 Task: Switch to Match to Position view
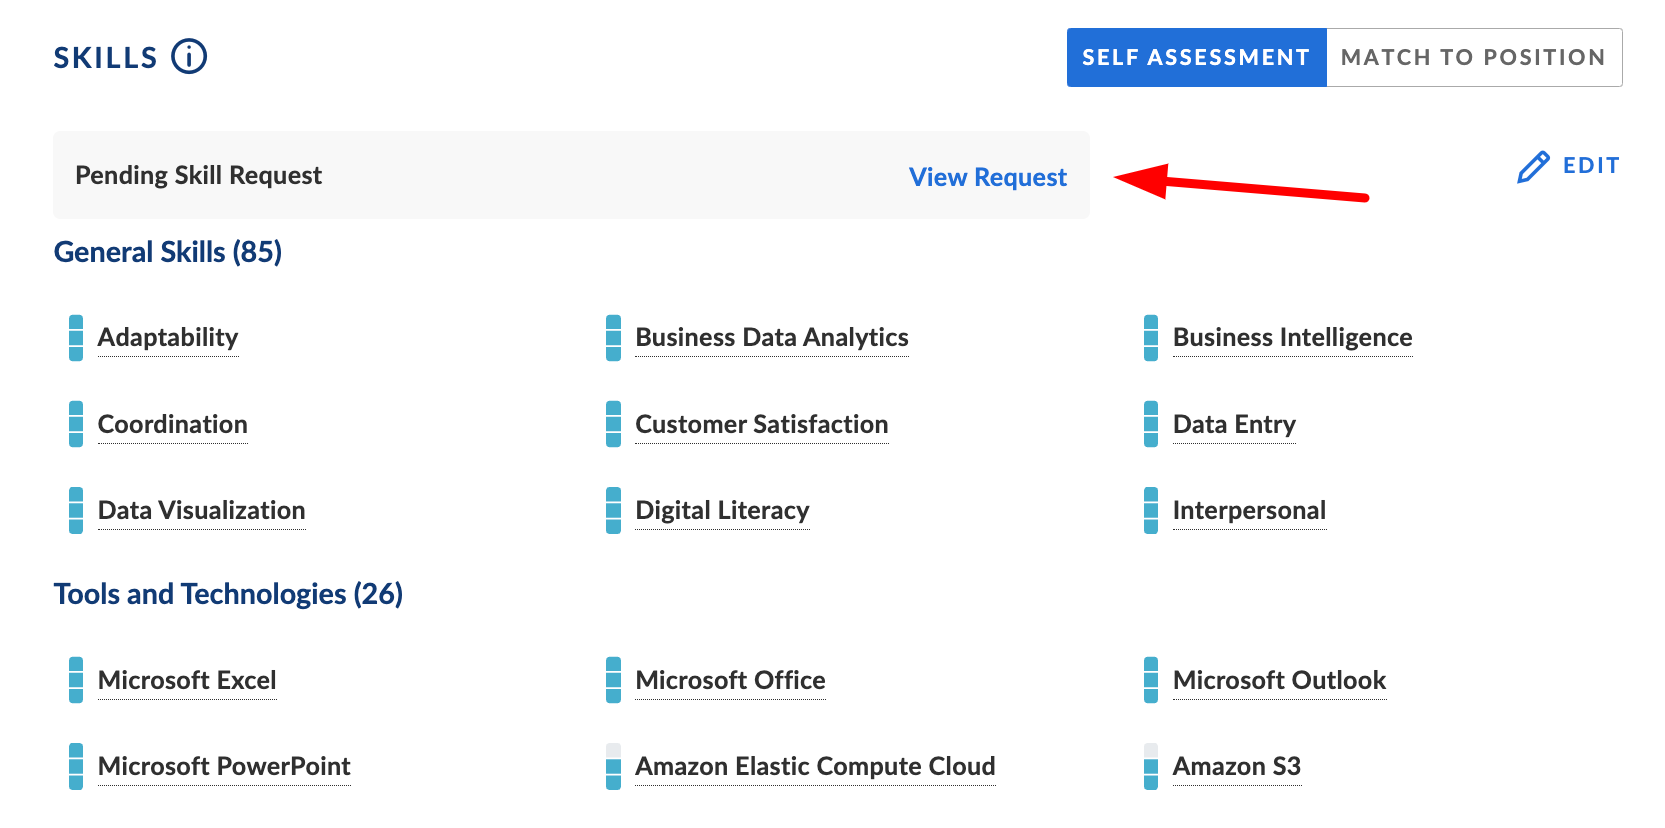coord(1473,58)
